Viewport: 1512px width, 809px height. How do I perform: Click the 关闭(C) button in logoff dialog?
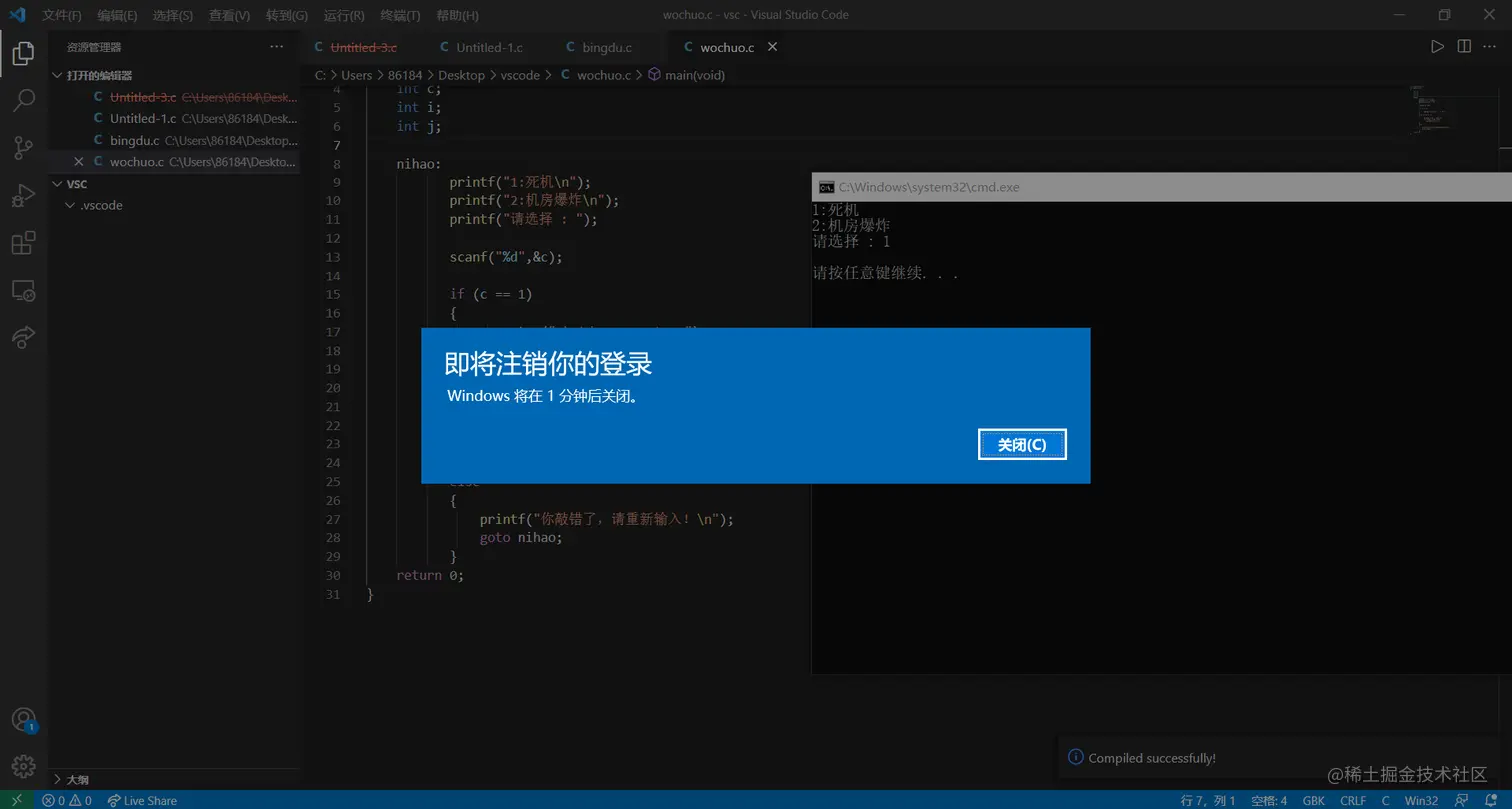pos(1022,444)
